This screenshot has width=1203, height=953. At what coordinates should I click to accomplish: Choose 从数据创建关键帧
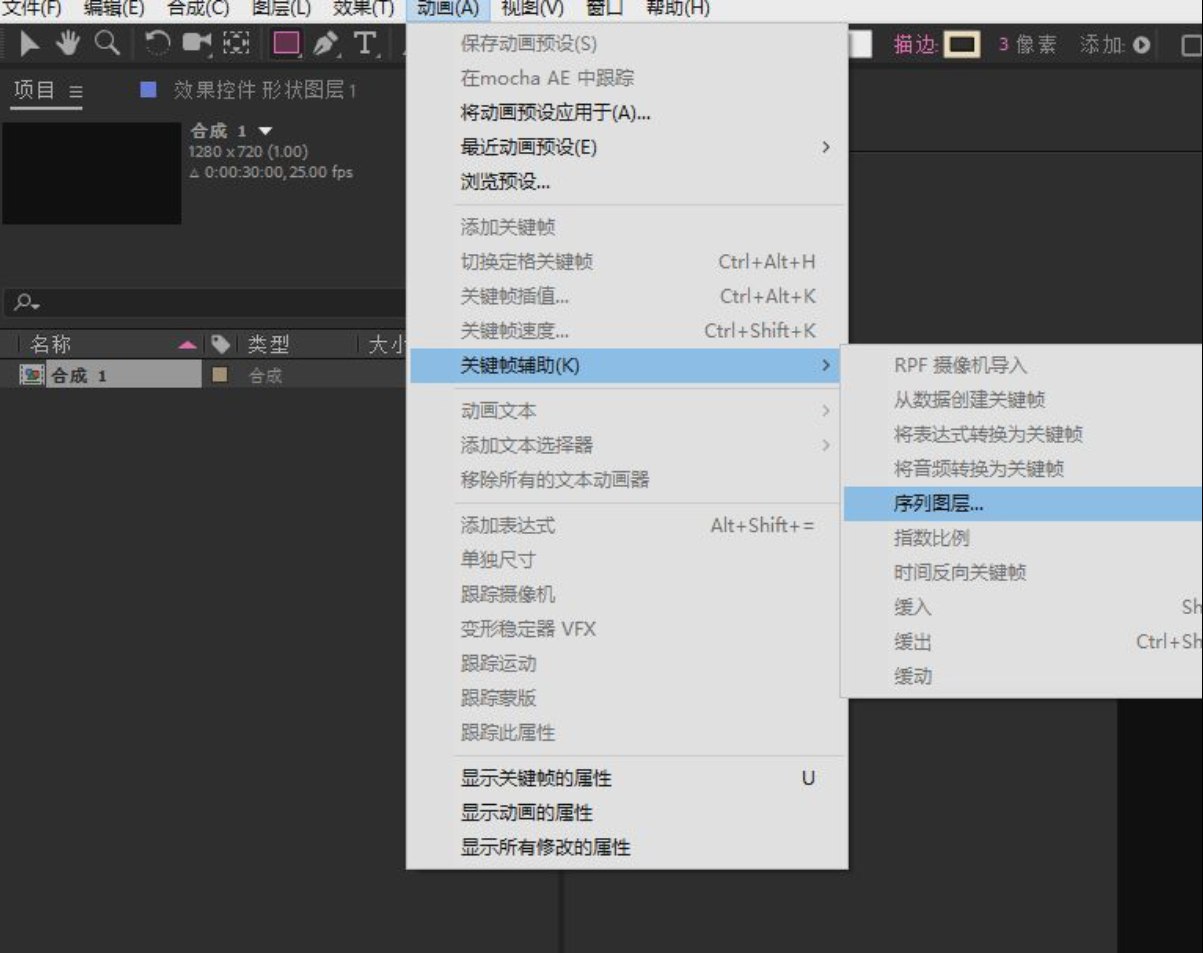coord(1023,400)
